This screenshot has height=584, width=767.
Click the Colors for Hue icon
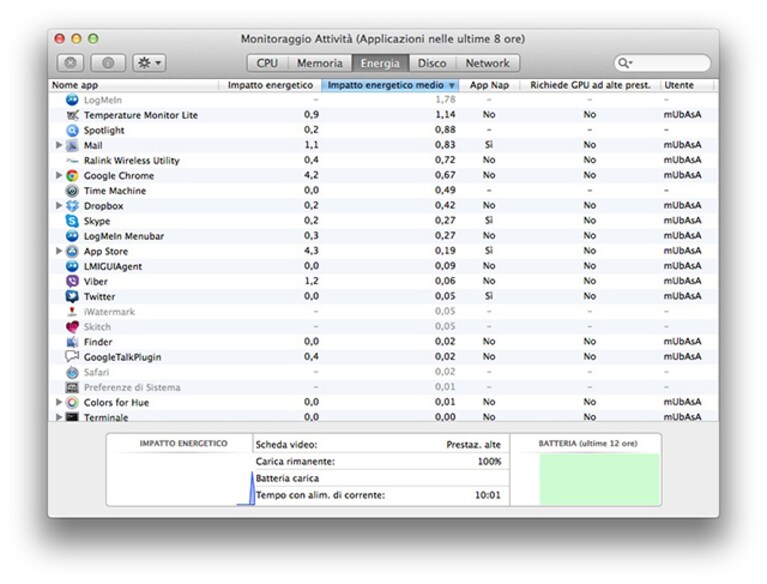(72, 403)
